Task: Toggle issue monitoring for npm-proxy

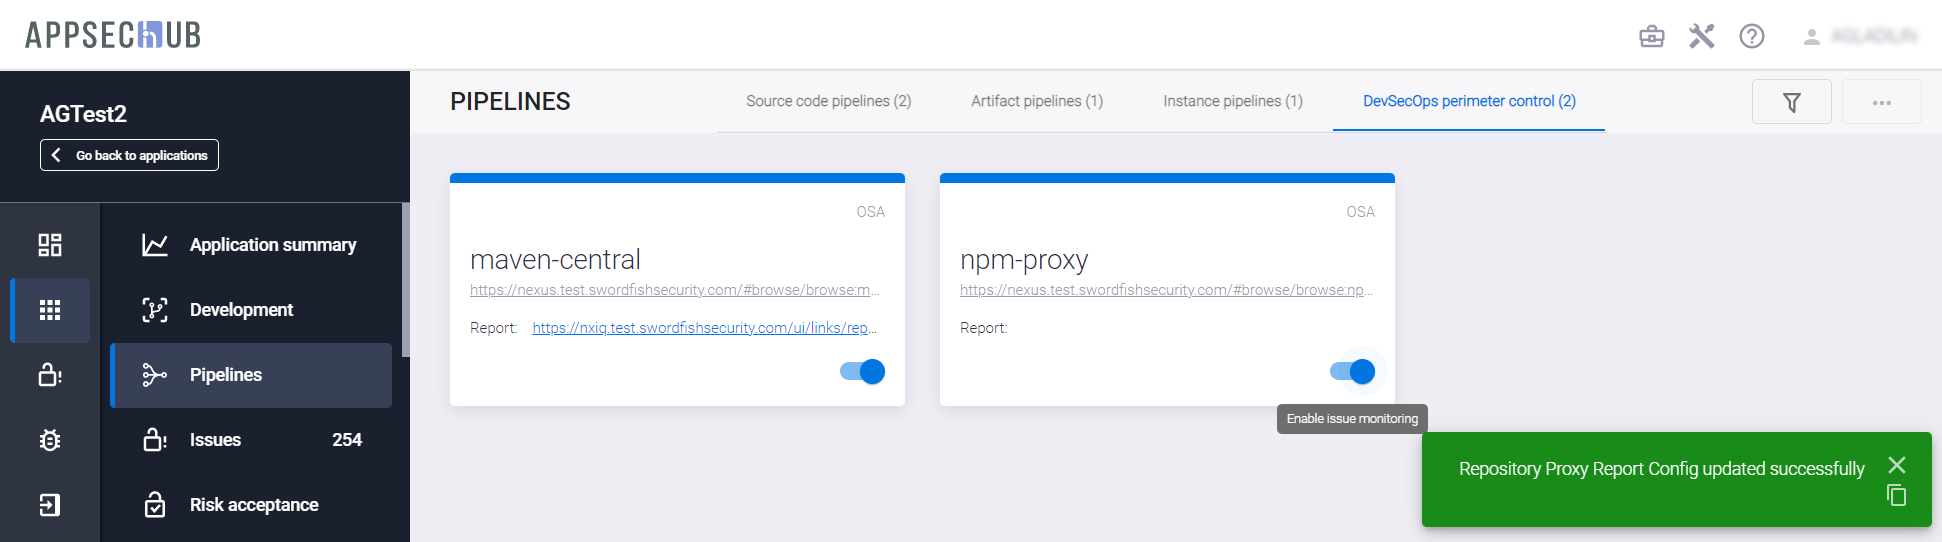Action: [x=1353, y=372]
